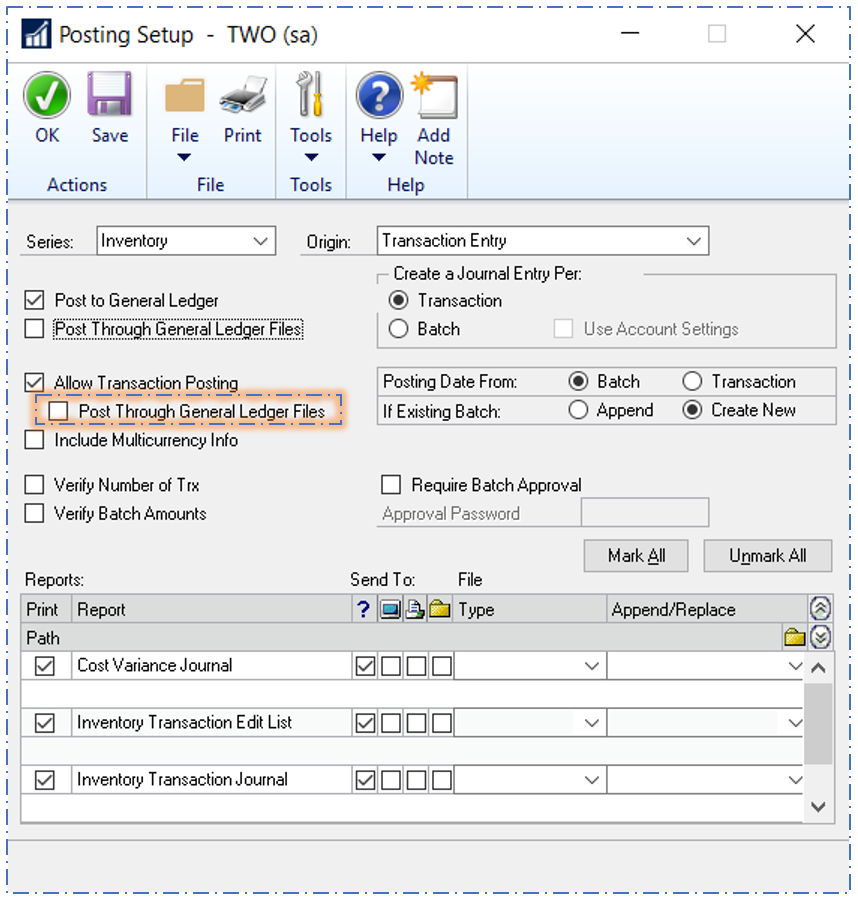Screen dimensions: 858x901
Task: Enable the highlighted Post Through General Ledger Files checkbox
Action: tap(58, 410)
